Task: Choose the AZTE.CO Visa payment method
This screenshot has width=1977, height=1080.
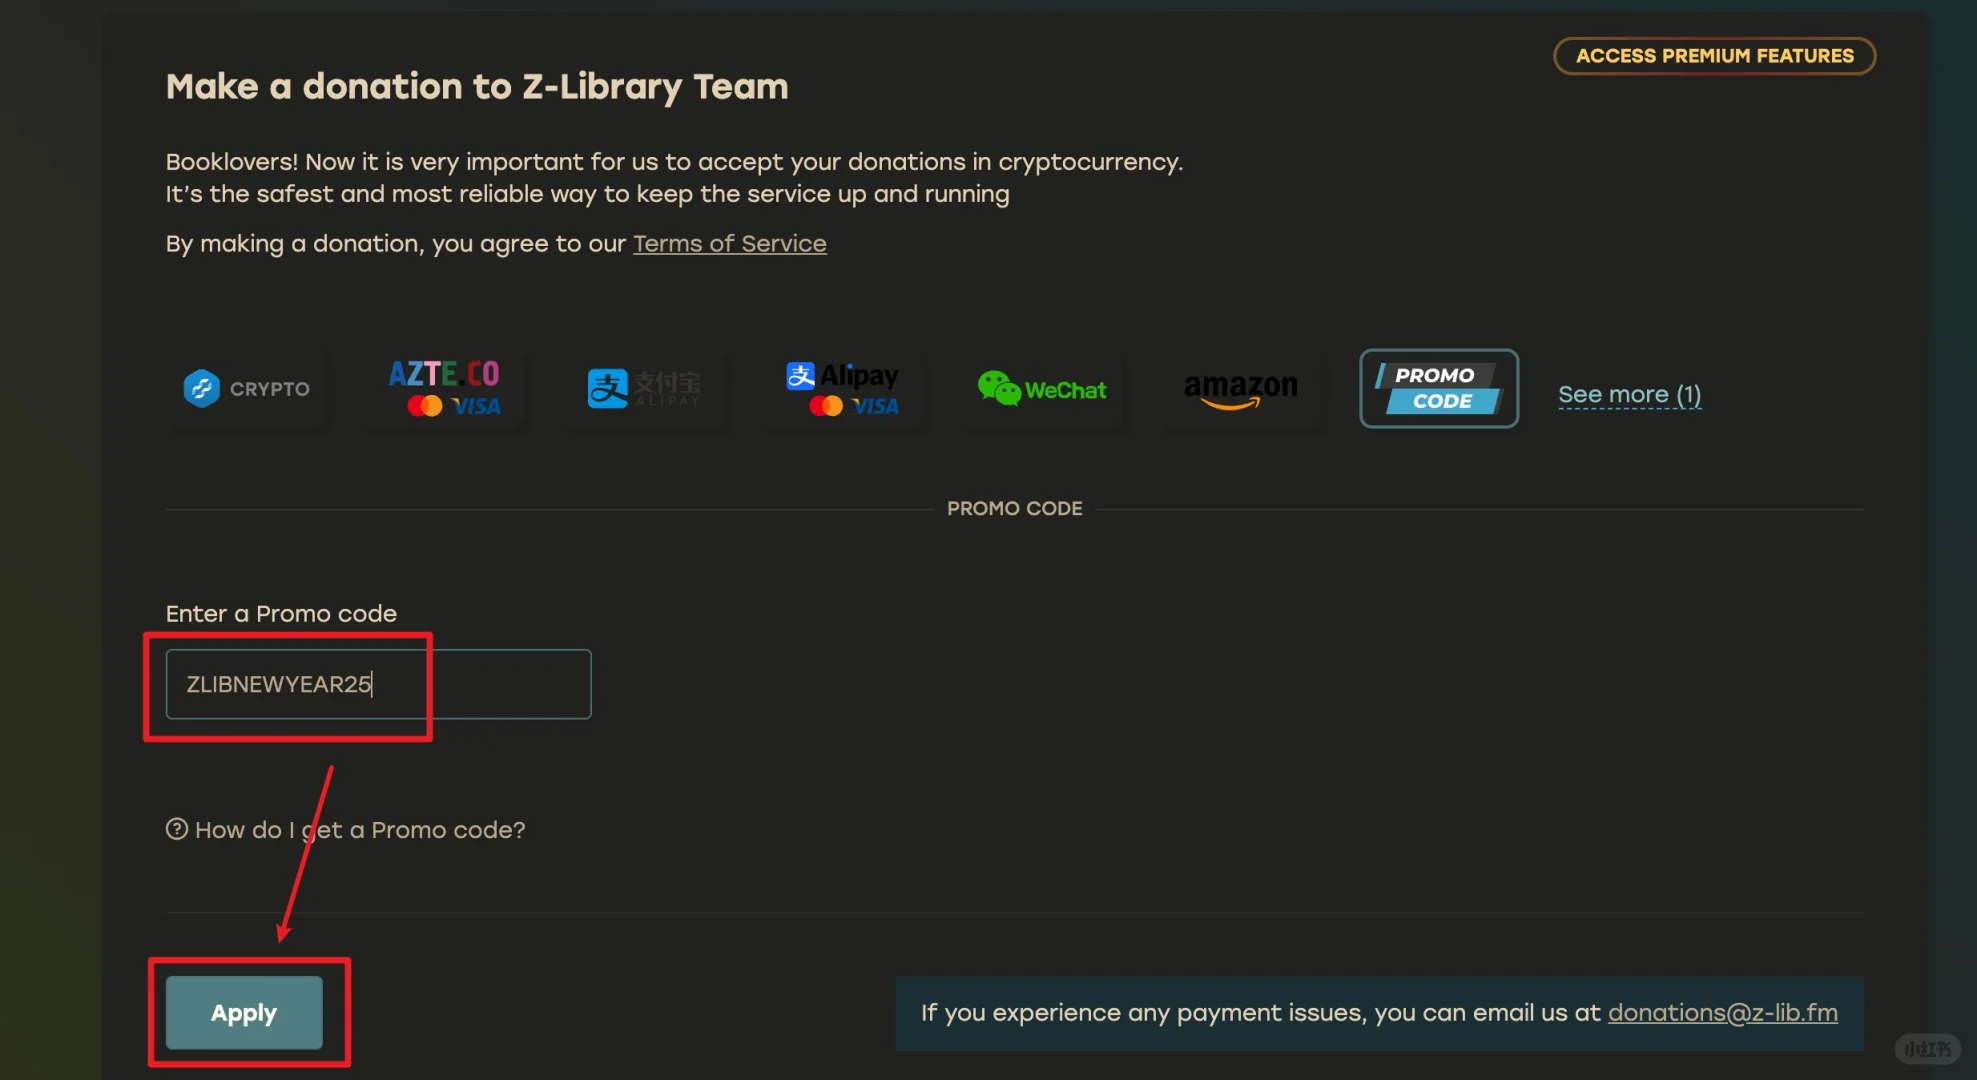Action: tap(445, 389)
